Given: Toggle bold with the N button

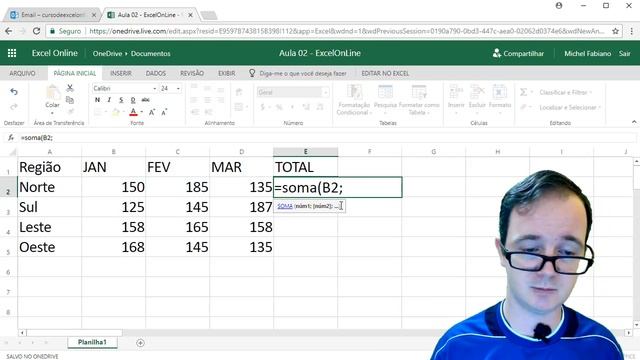Looking at the screenshot, I should [97, 100].
